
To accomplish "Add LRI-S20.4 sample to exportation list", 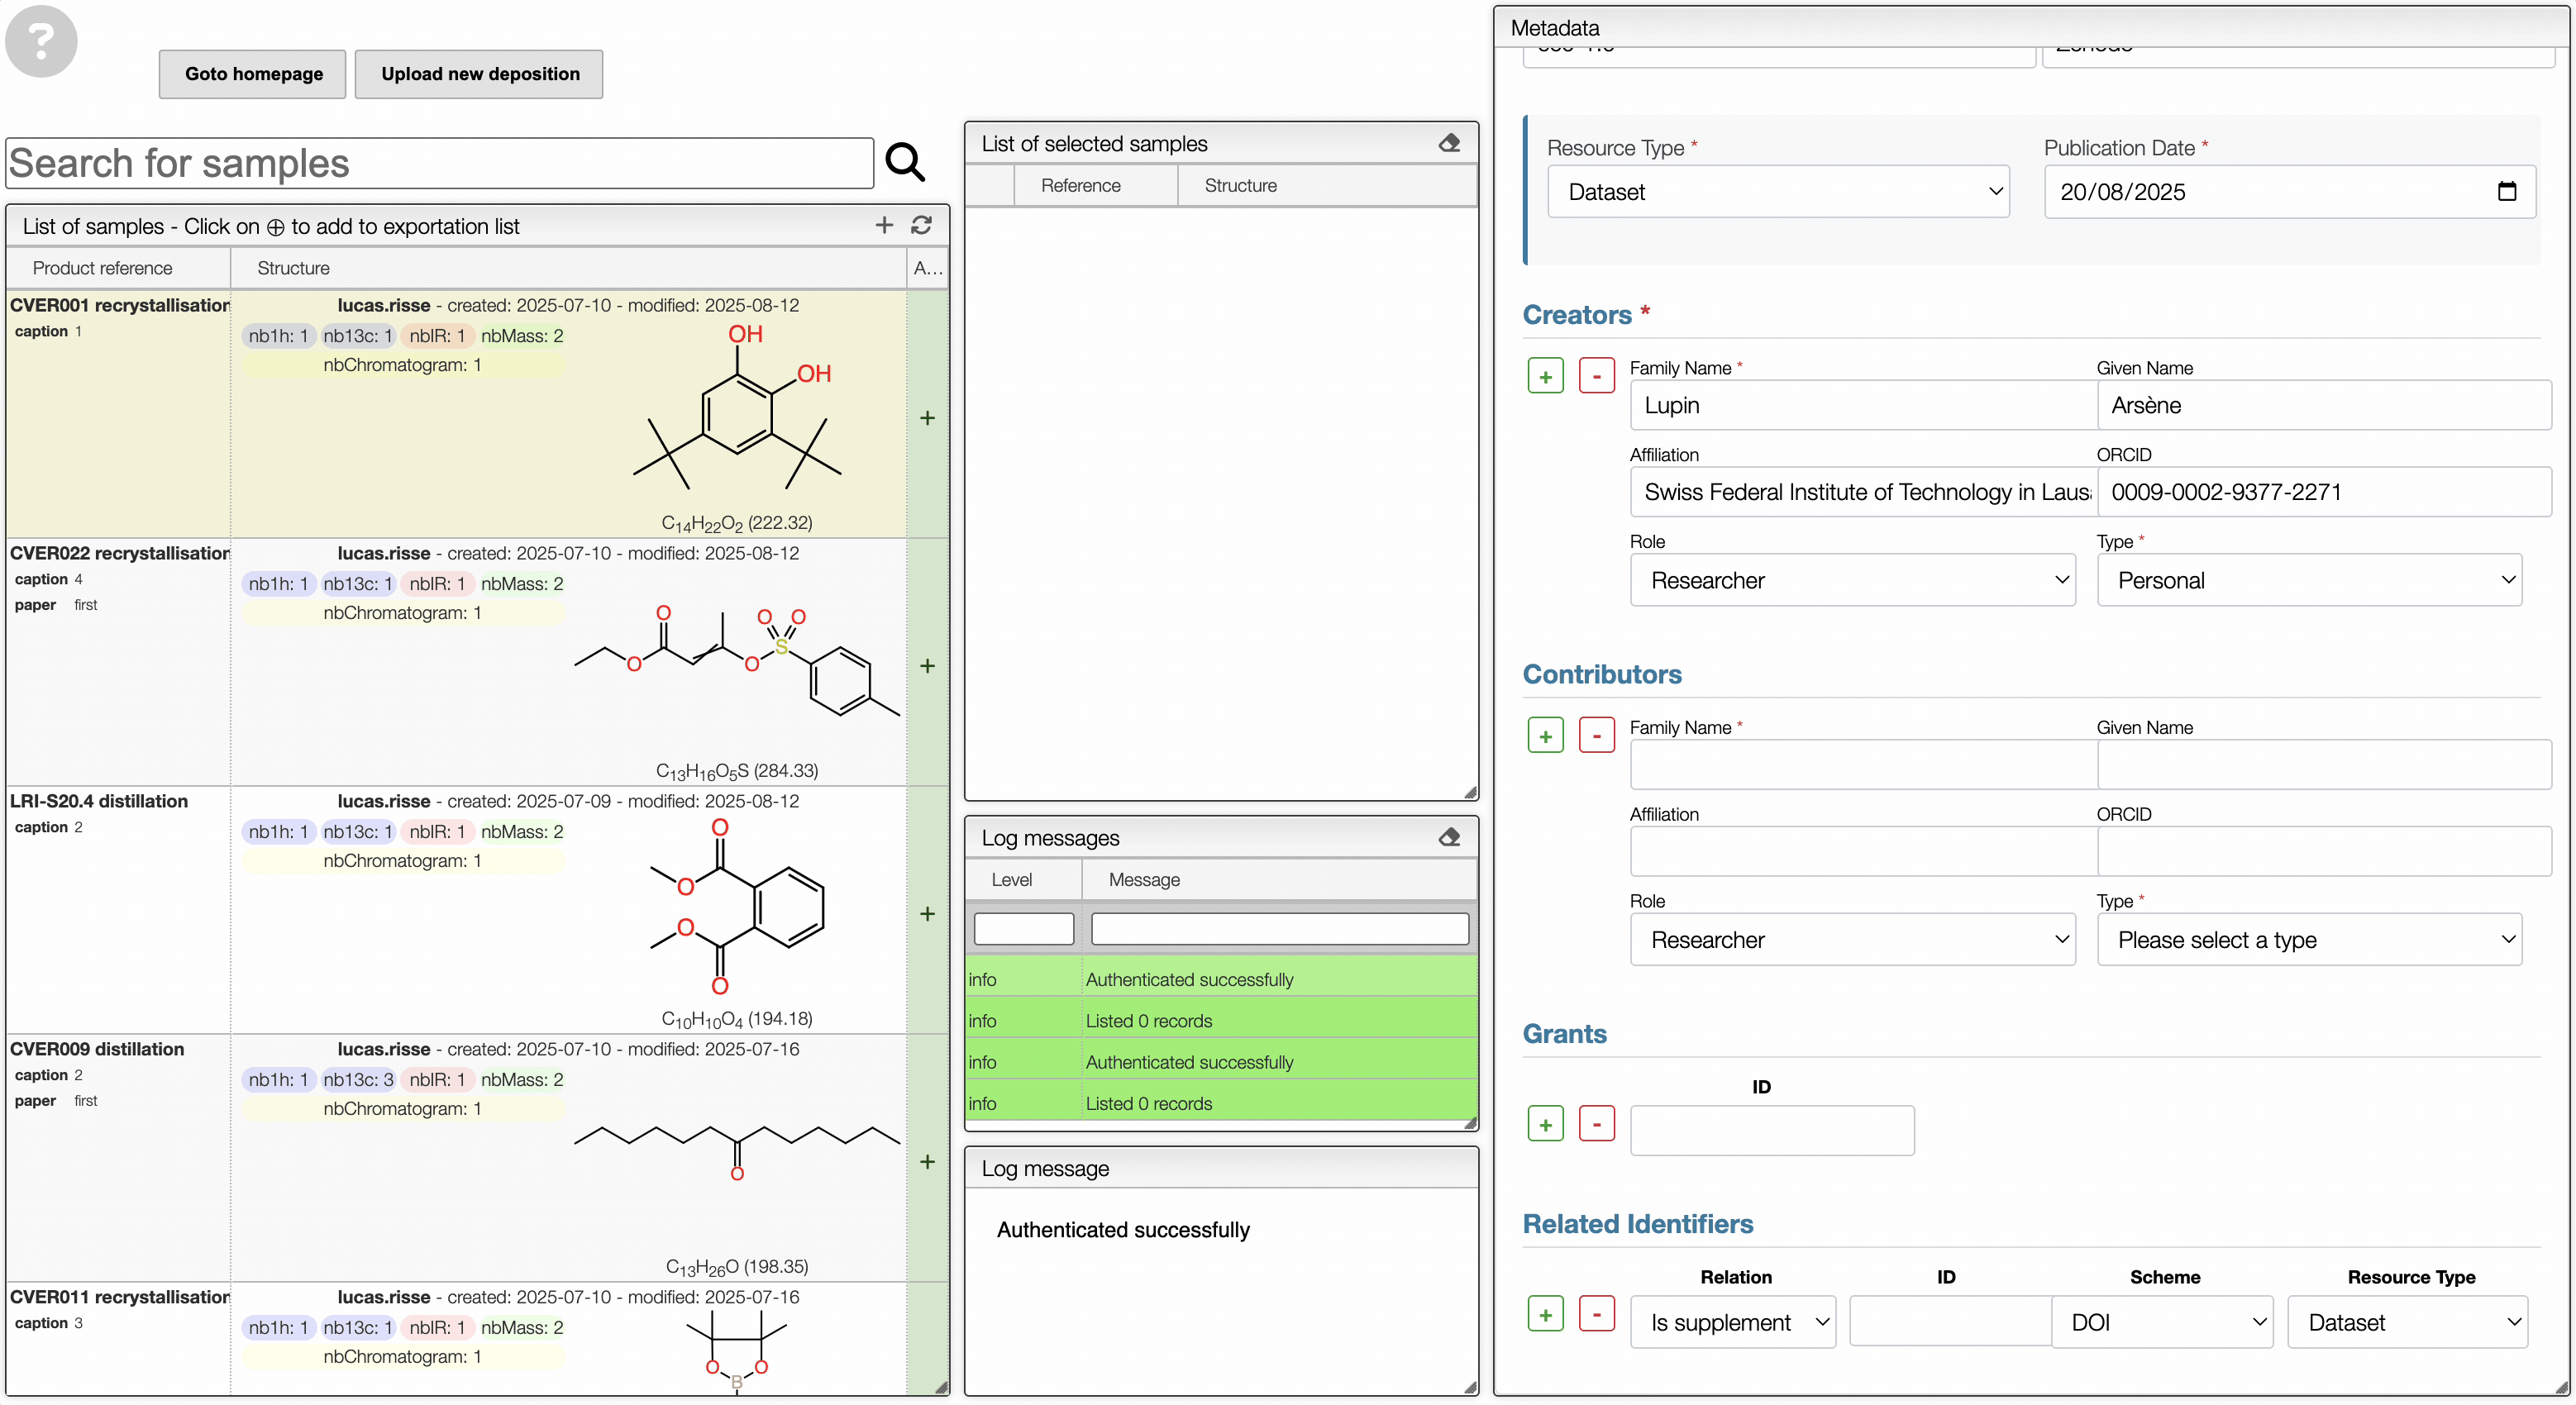I will [927, 914].
